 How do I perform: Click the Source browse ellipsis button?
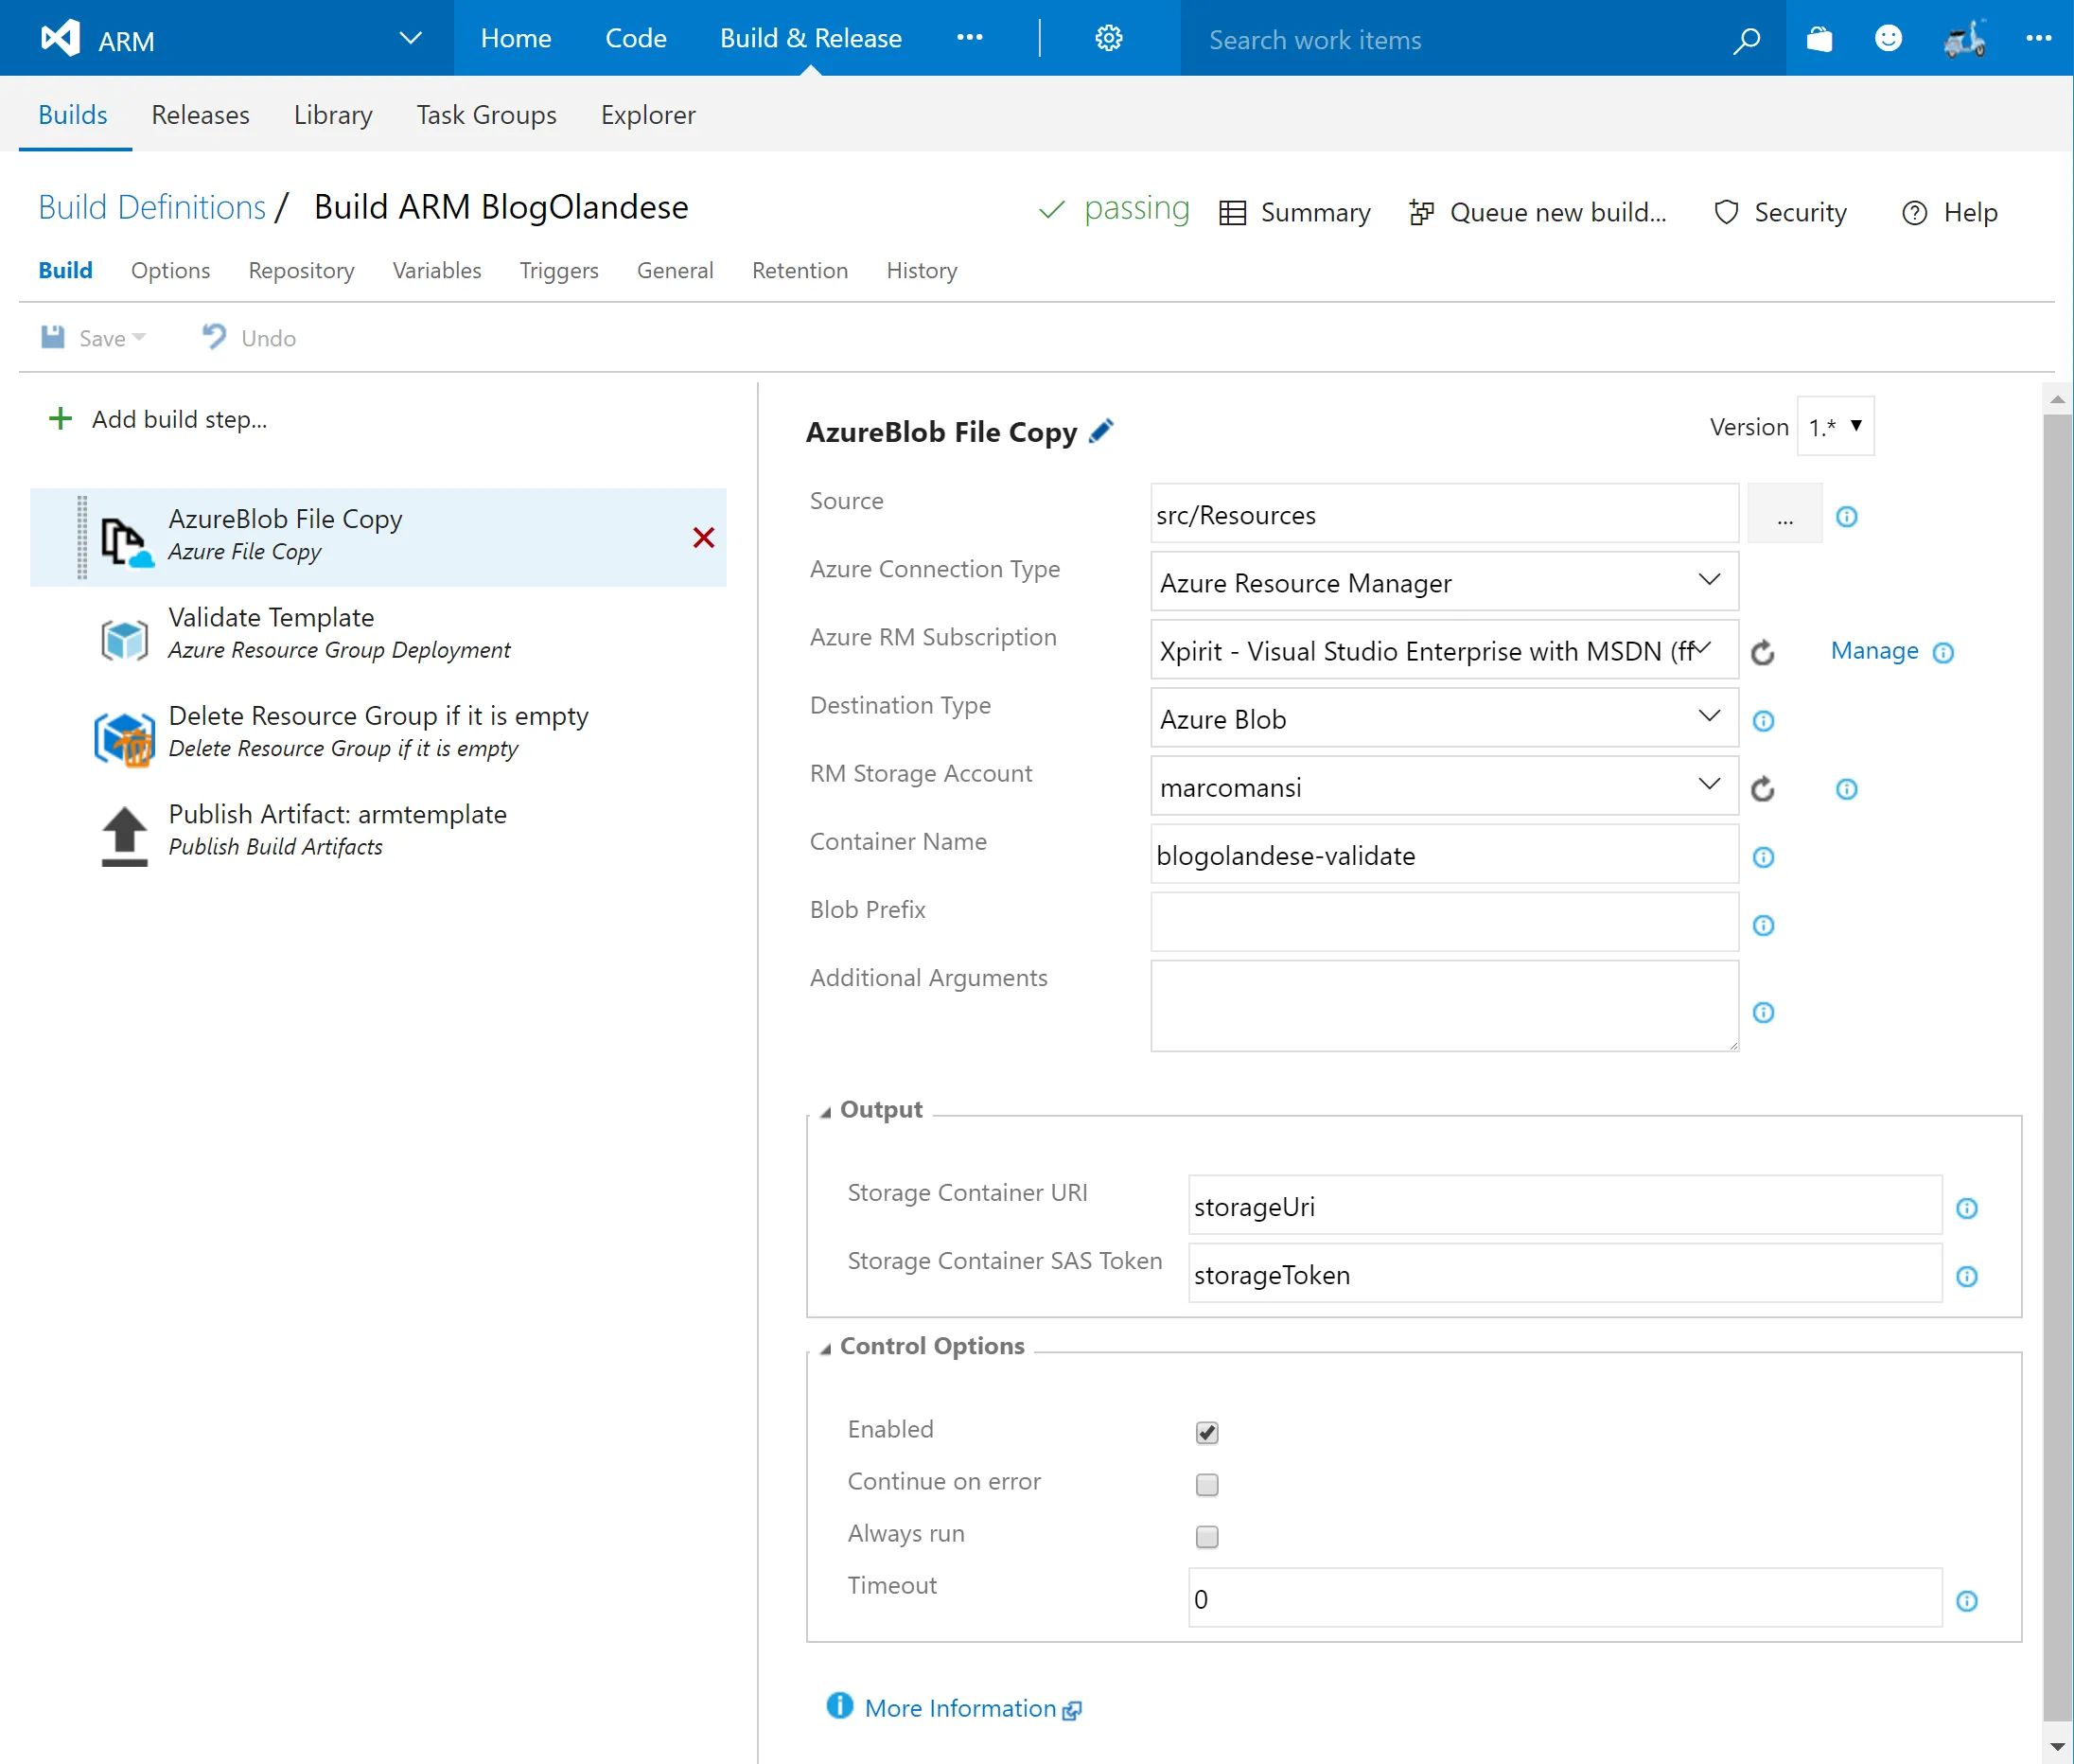point(1784,514)
